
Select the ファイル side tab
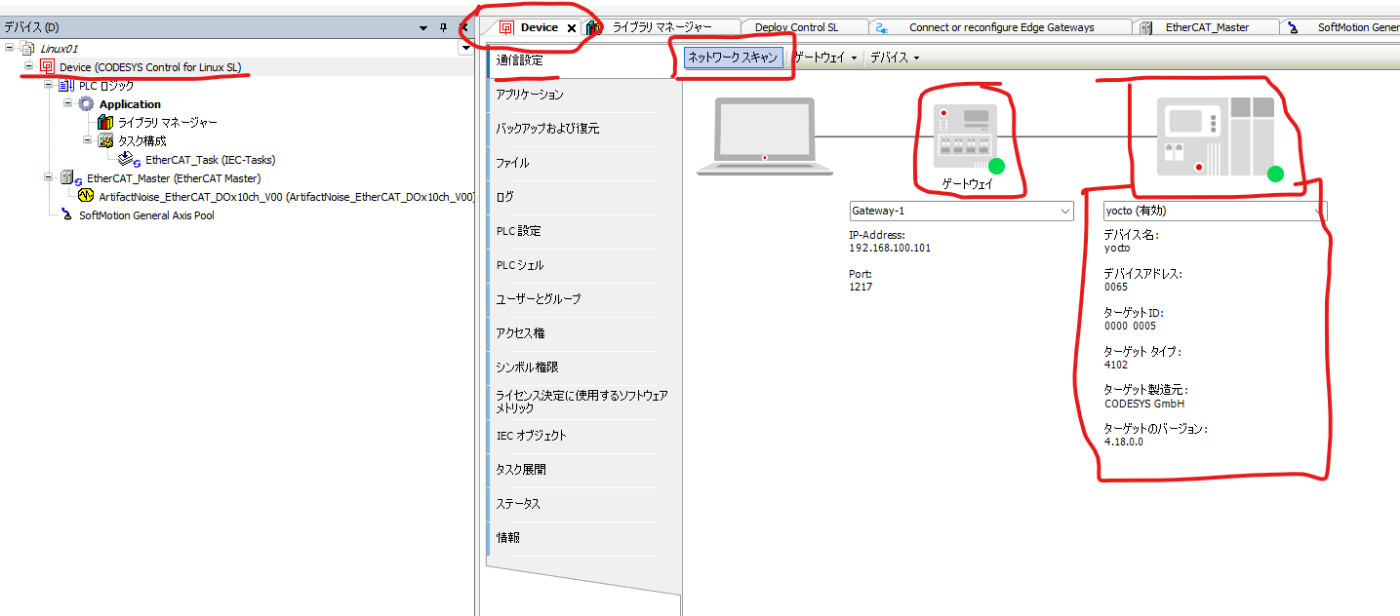click(584, 162)
